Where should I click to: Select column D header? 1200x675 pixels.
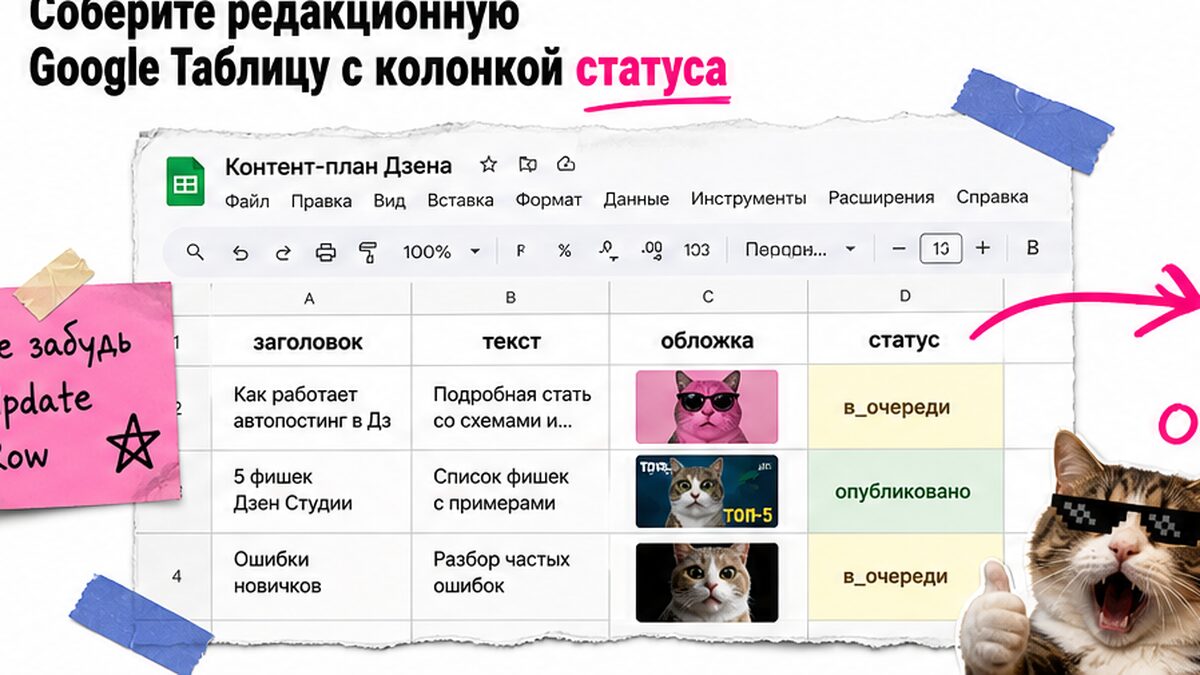[x=905, y=296]
